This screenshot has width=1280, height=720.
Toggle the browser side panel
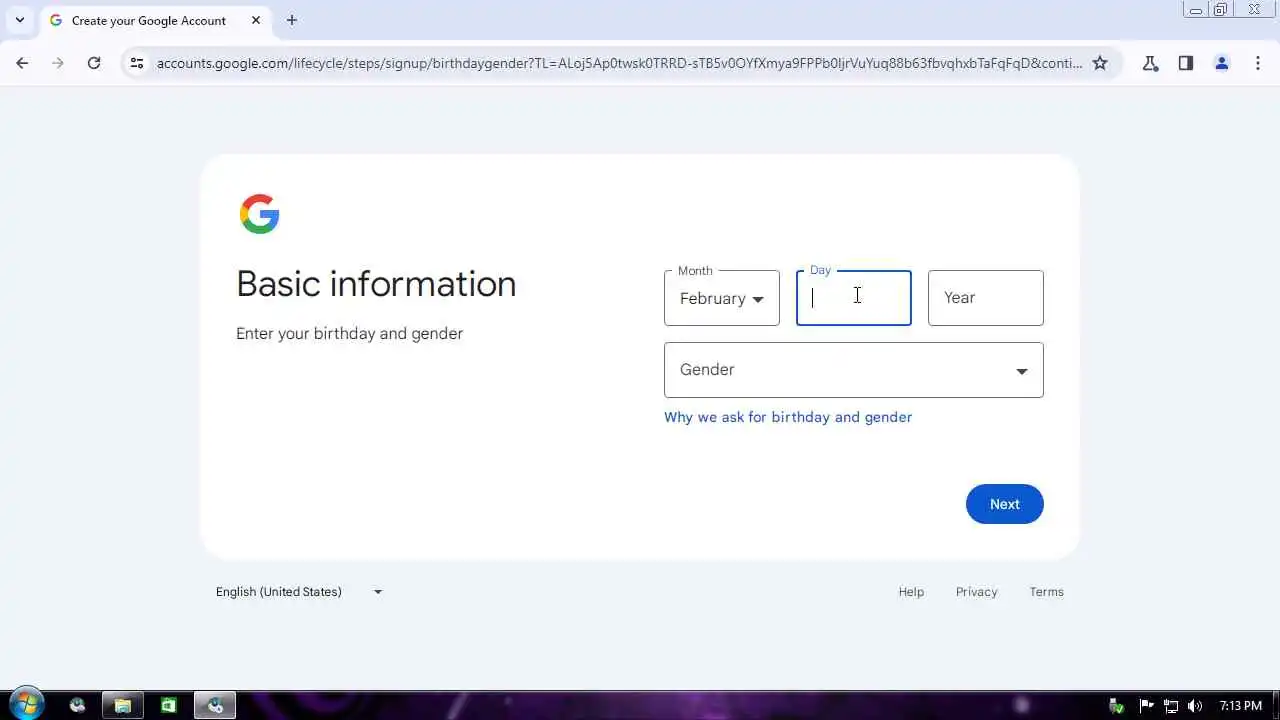(x=1186, y=63)
